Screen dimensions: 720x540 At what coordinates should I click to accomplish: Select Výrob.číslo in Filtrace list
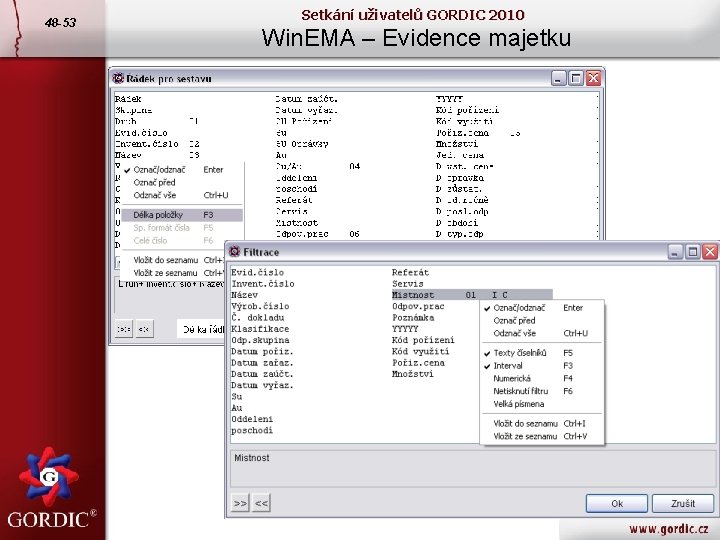click(260, 306)
